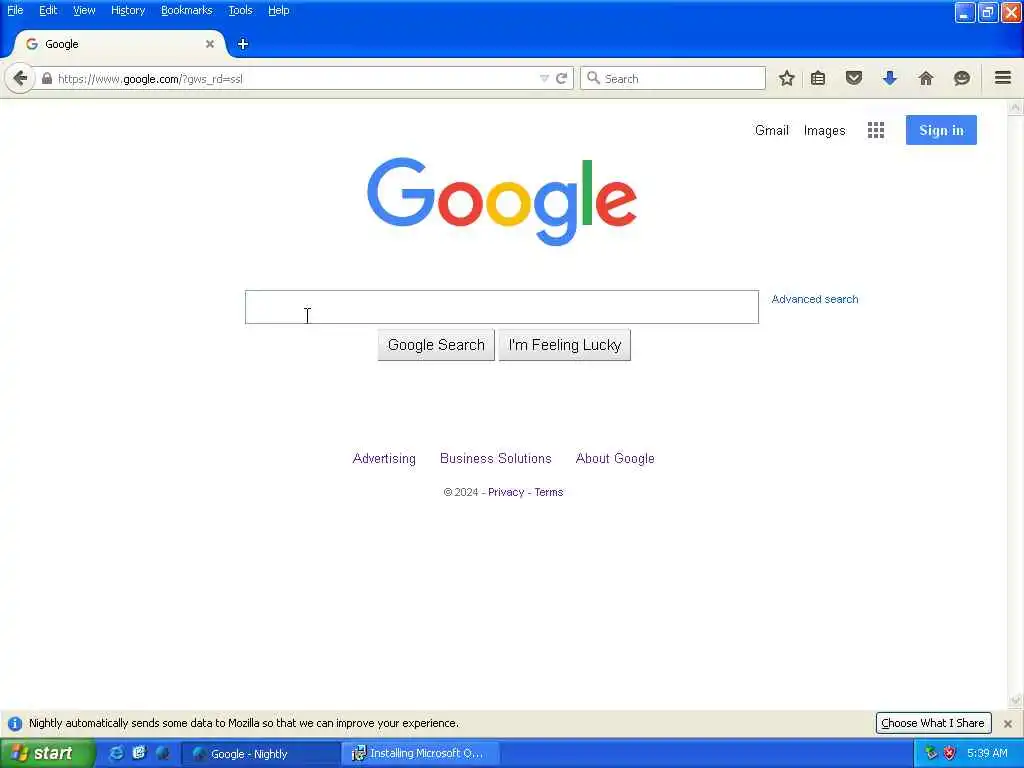Click the padlock site identity icon
1024x768 pixels.
46,78
